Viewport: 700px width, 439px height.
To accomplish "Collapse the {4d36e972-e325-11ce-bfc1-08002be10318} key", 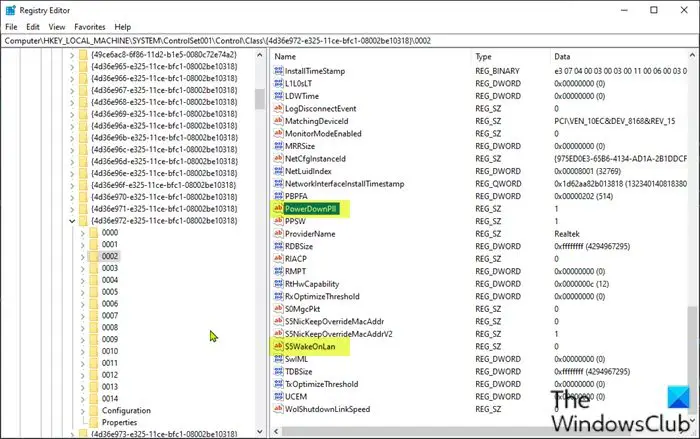I will point(72,221).
